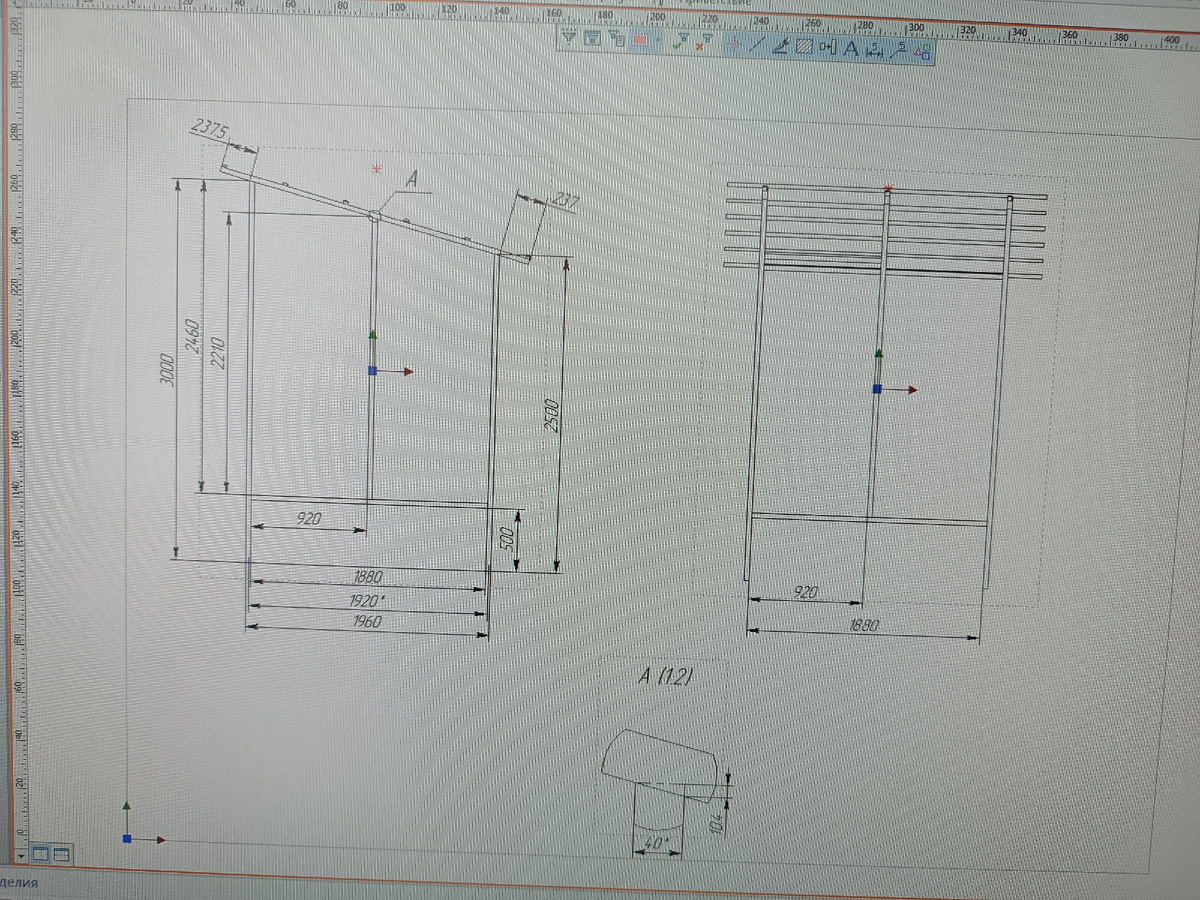Select the 1880 dimension in the right view
This screenshot has height=900, width=1200.
click(863, 625)
